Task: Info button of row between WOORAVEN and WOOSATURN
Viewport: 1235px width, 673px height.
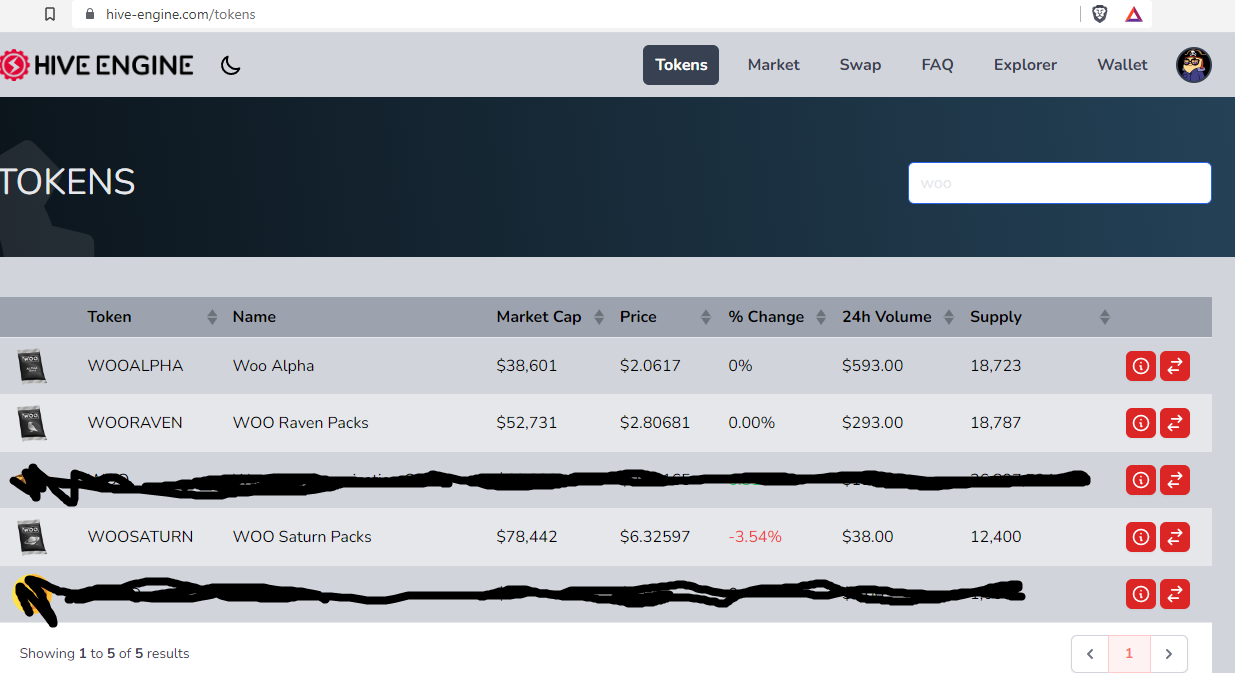Action: (x=1141, y=480)
